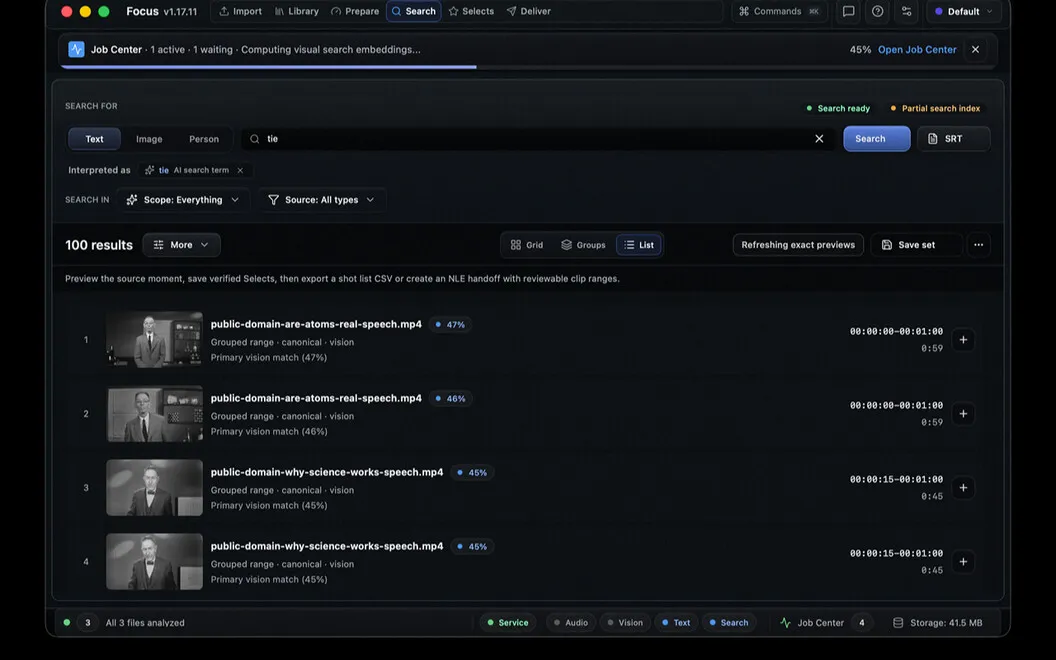Add result 1 to selects with plus
1056x660 pixels.
click(963, 340)
